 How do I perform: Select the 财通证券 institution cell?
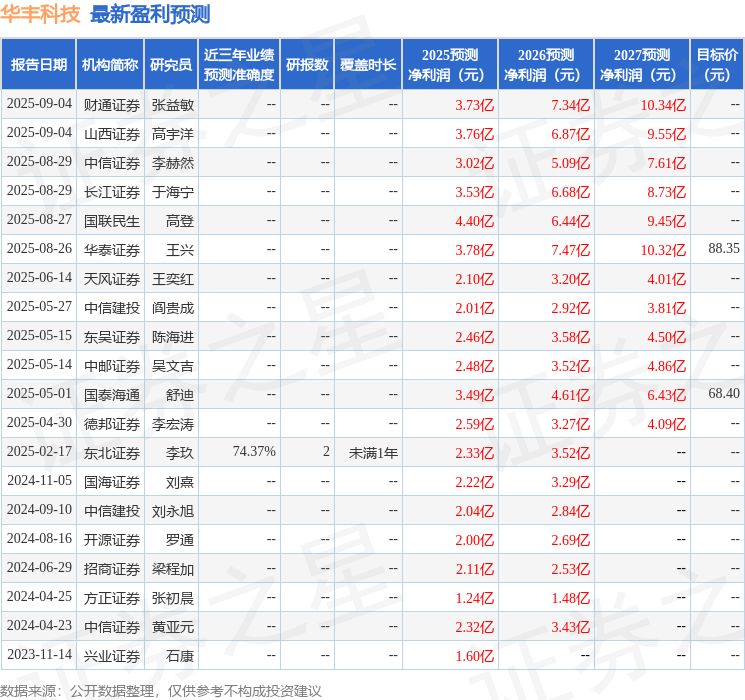tap(112, 105)
